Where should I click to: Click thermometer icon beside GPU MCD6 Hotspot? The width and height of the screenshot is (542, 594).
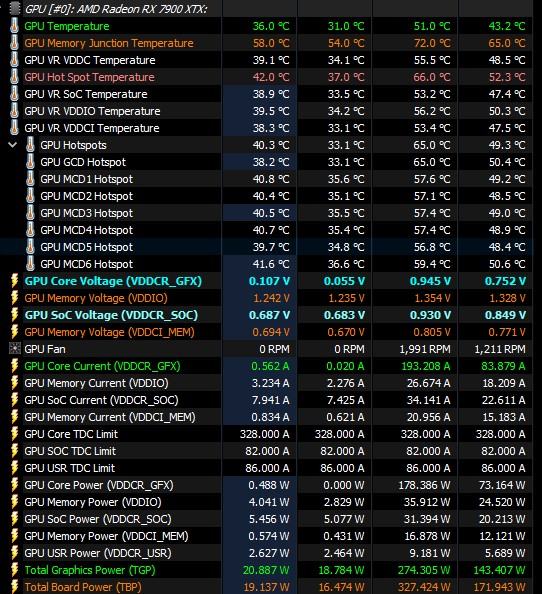point(30,264)
